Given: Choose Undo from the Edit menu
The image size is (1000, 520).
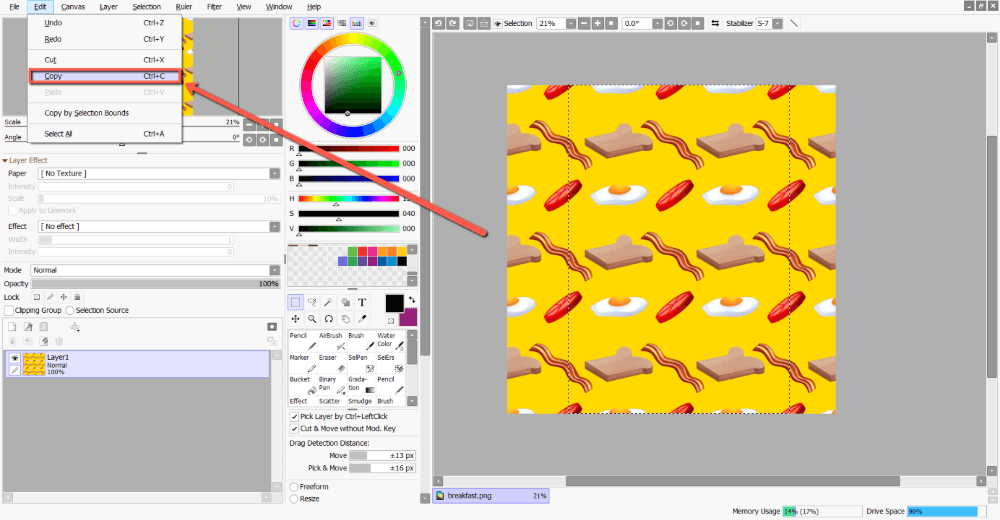Looking at the screenshot, I should click(x=105, y=23).
